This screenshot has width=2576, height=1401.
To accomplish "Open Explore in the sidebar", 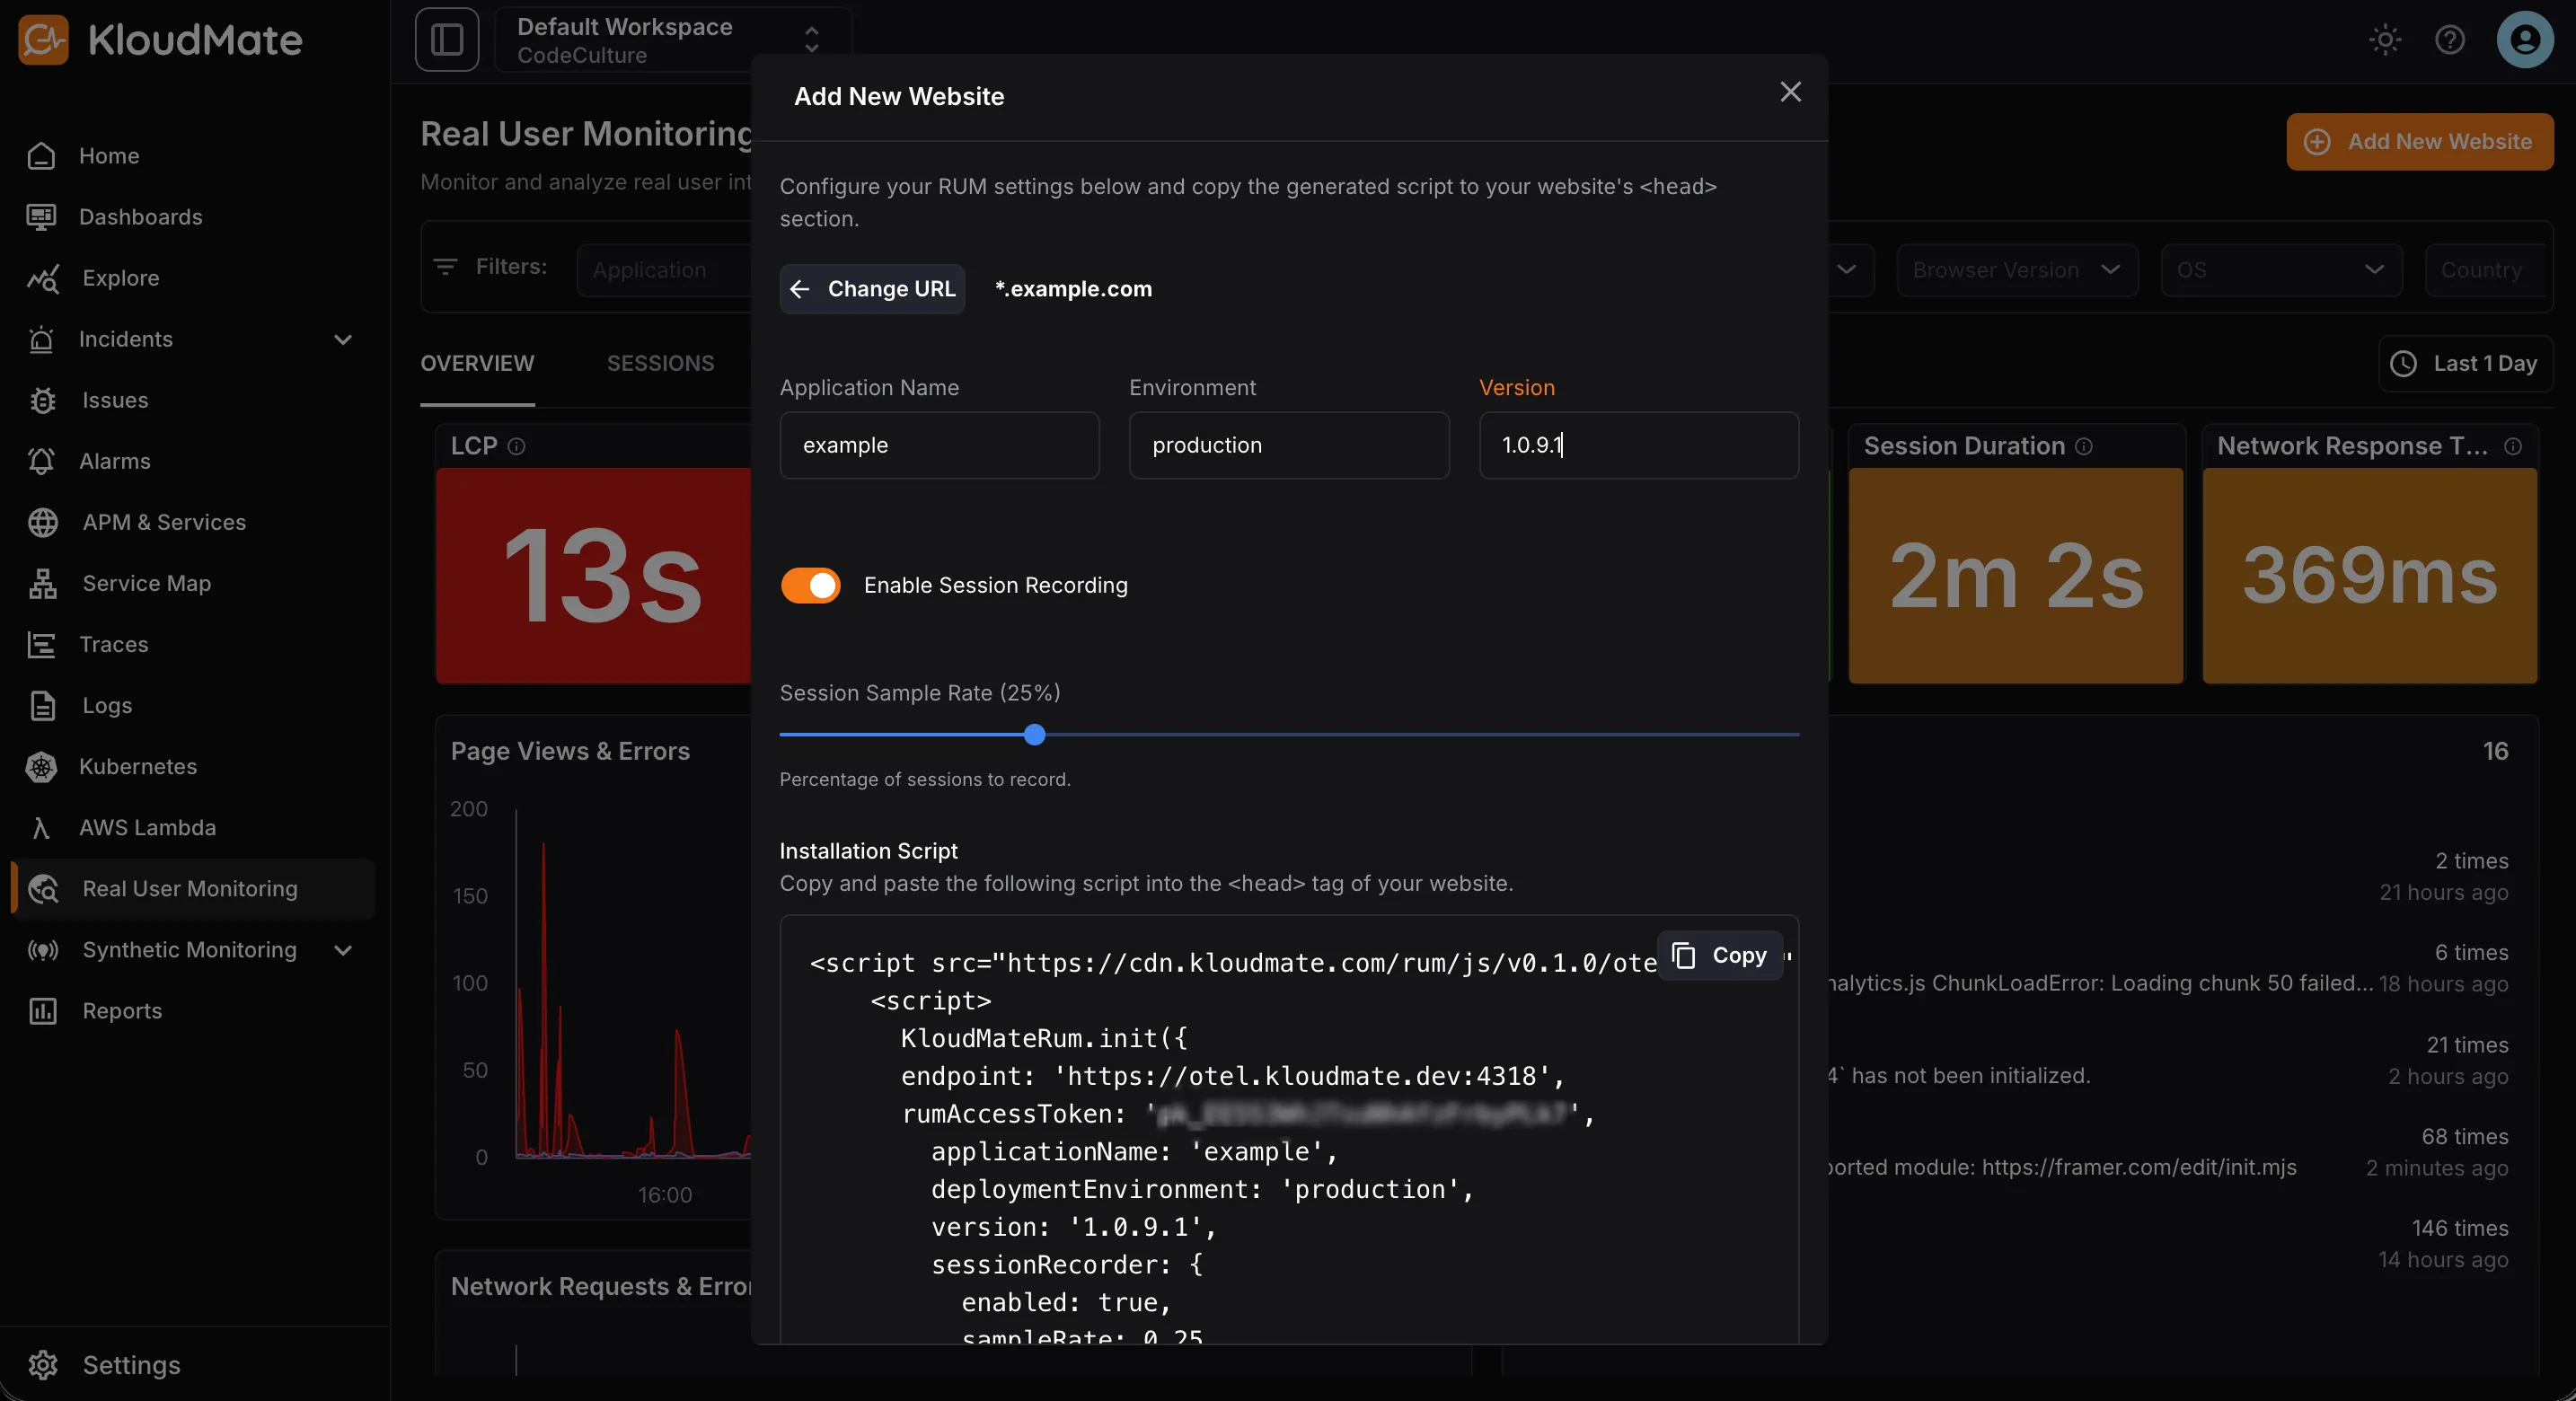I will click(x=192, y=278).
